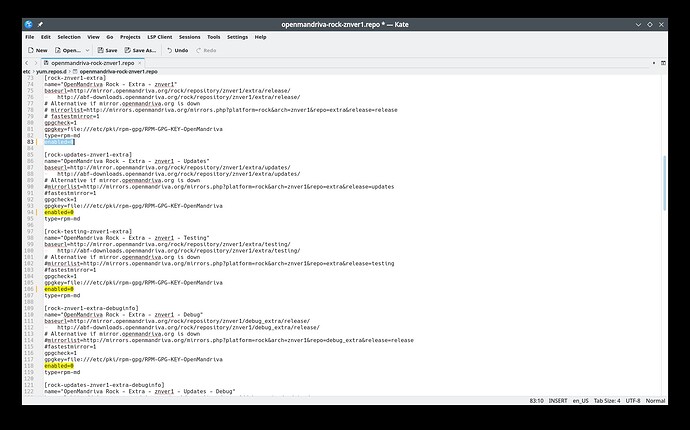Click the baseurl line ending /debug_extra/release/ on line 111
This screenshot has width=690, height=430.
(177, 321)
